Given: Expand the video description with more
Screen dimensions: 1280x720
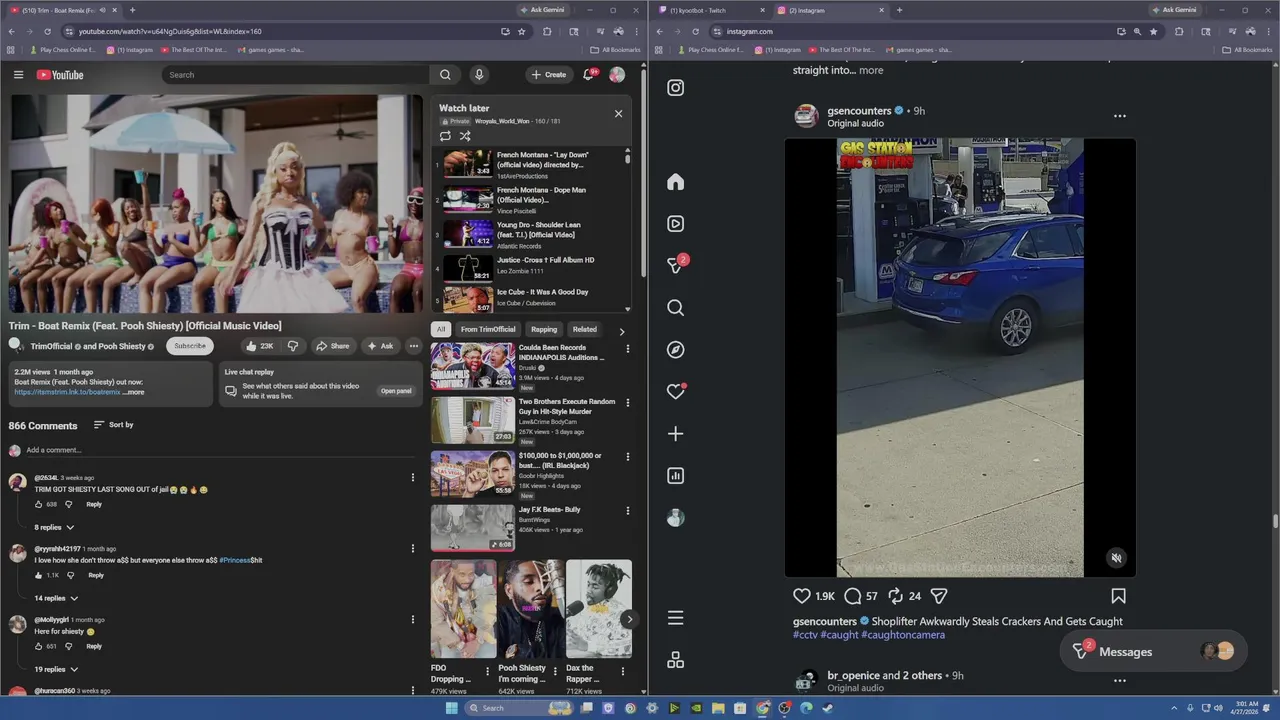Looking at the screenshot, I should 135,392.
